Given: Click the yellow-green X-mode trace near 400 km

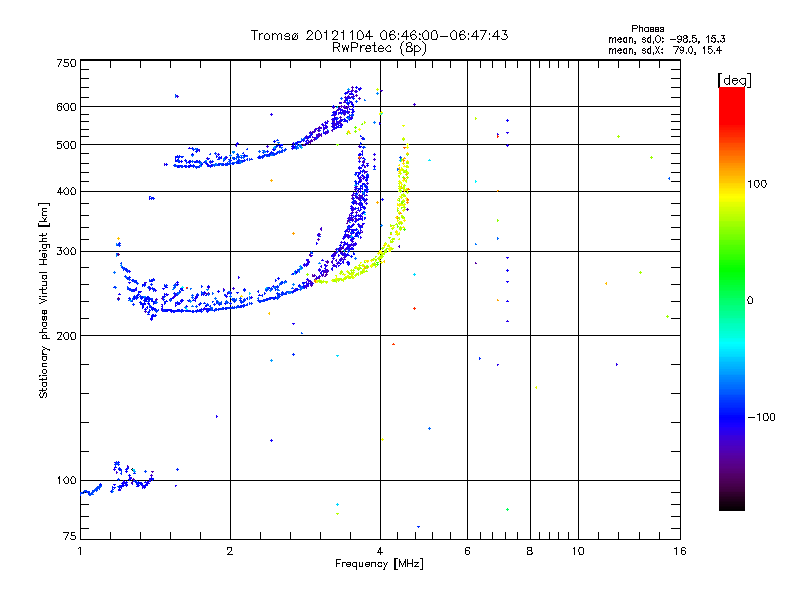Looking at the screenshot, I should (x=403, y=194).
